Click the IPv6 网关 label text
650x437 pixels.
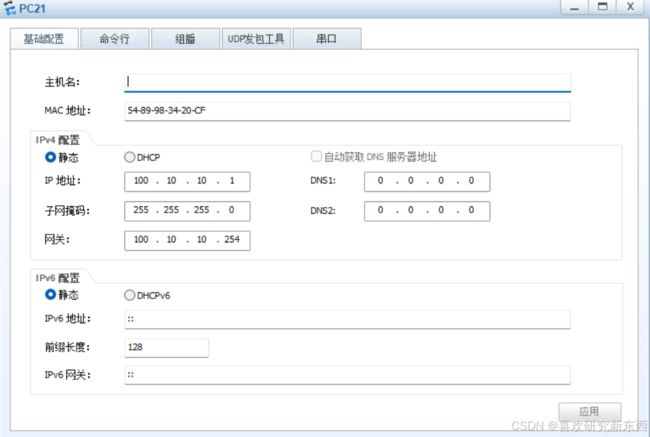67,375
